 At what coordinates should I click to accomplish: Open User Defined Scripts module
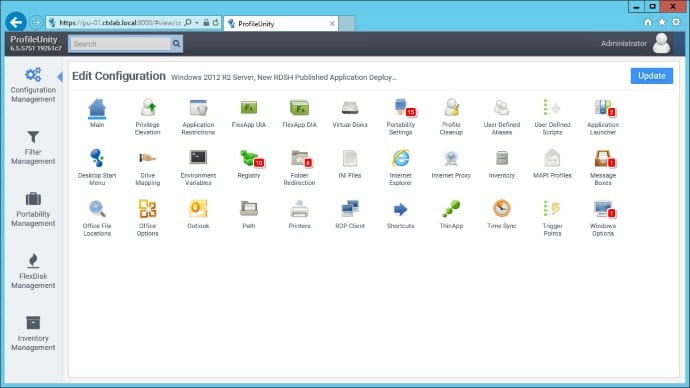[x=552, y=117]
